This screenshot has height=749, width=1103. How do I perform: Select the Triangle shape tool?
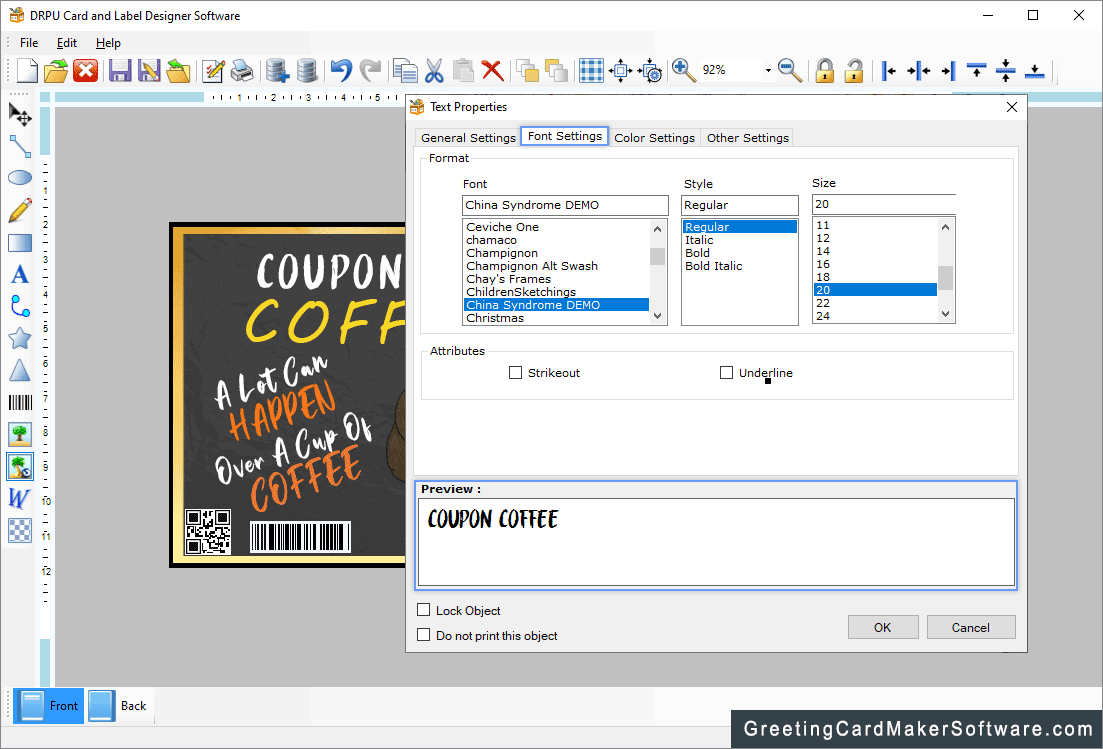click(20, 370)
